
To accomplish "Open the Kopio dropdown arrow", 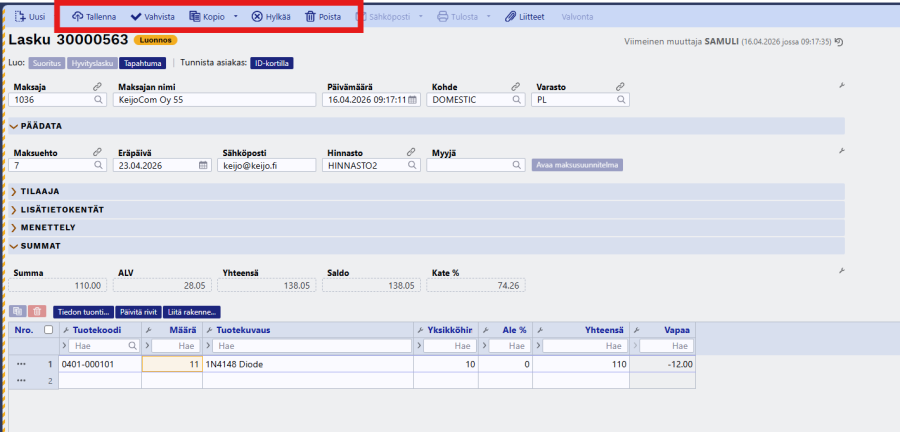I will pyautogui.click(x=235, y=17).
